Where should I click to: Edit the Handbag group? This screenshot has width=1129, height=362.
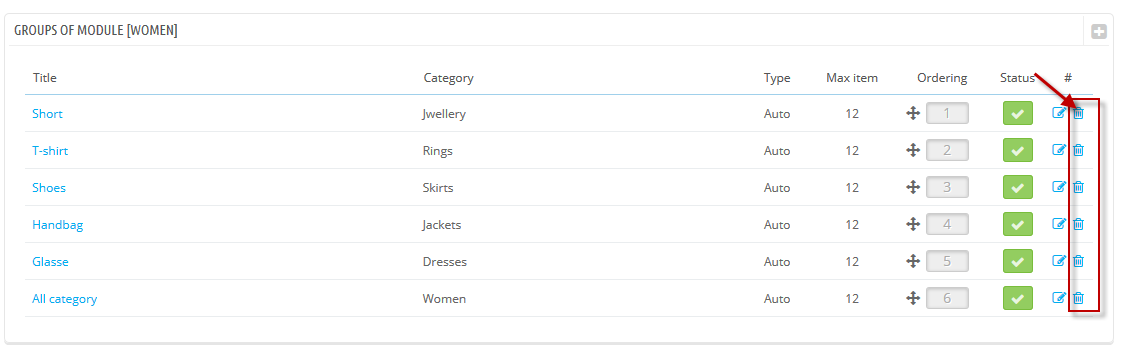(1058, 224)
